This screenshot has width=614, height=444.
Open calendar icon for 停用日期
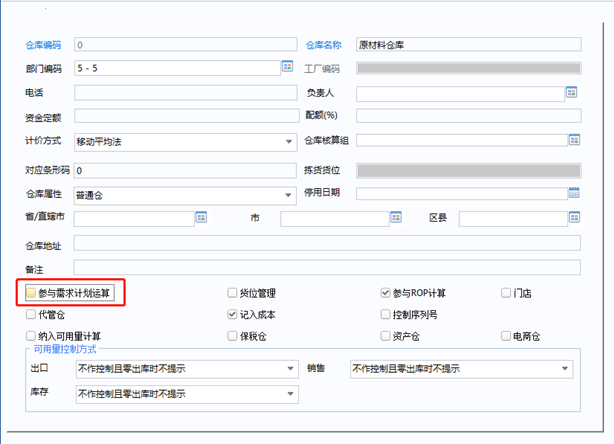pyautogui.click(x=574, y=192)
